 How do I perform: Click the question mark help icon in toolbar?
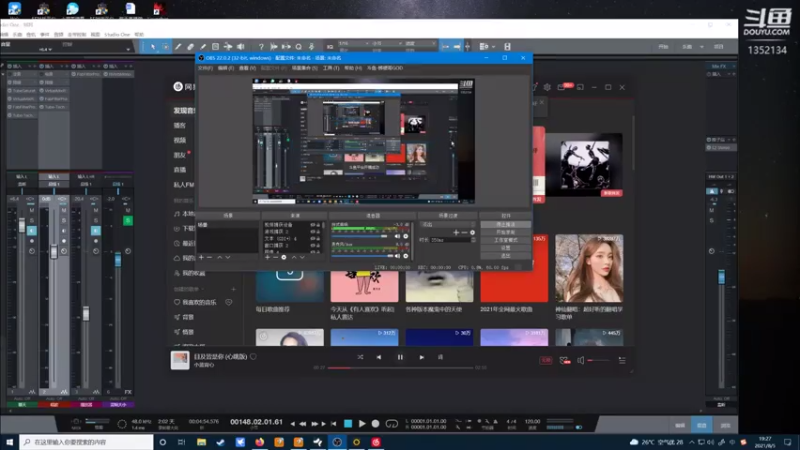click(261, 46)
